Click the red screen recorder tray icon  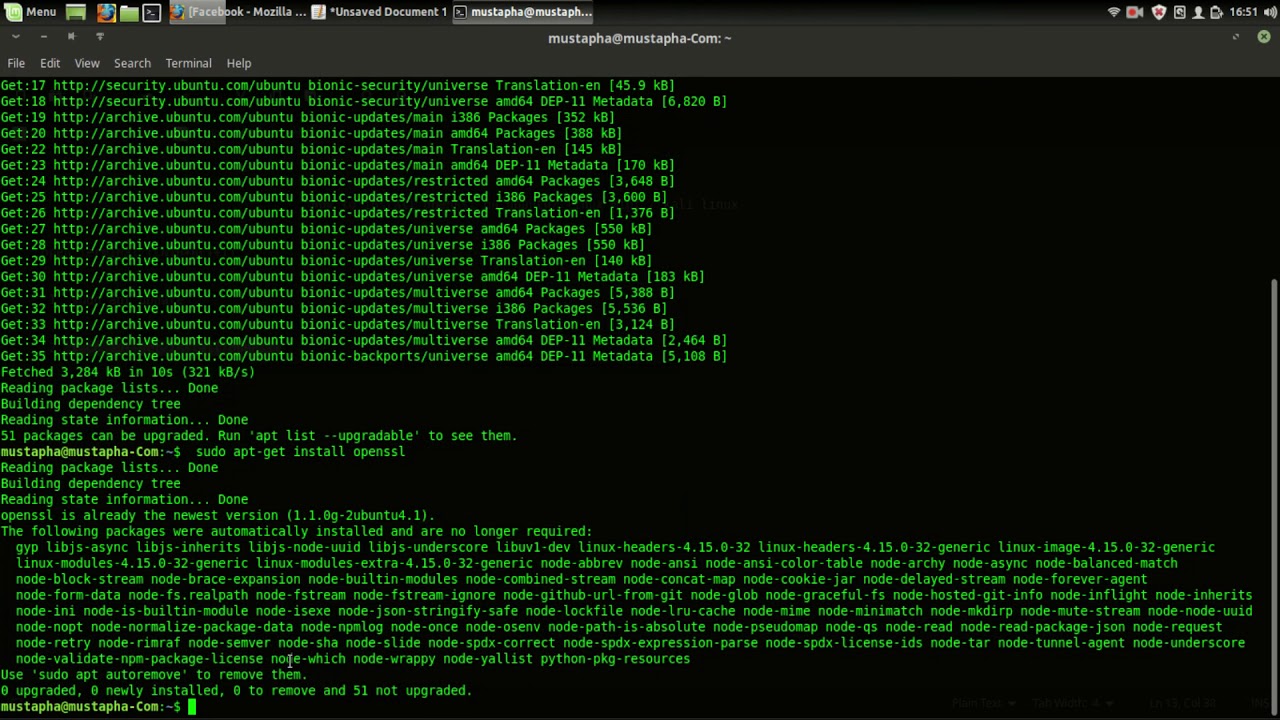tap(1134, 12)
